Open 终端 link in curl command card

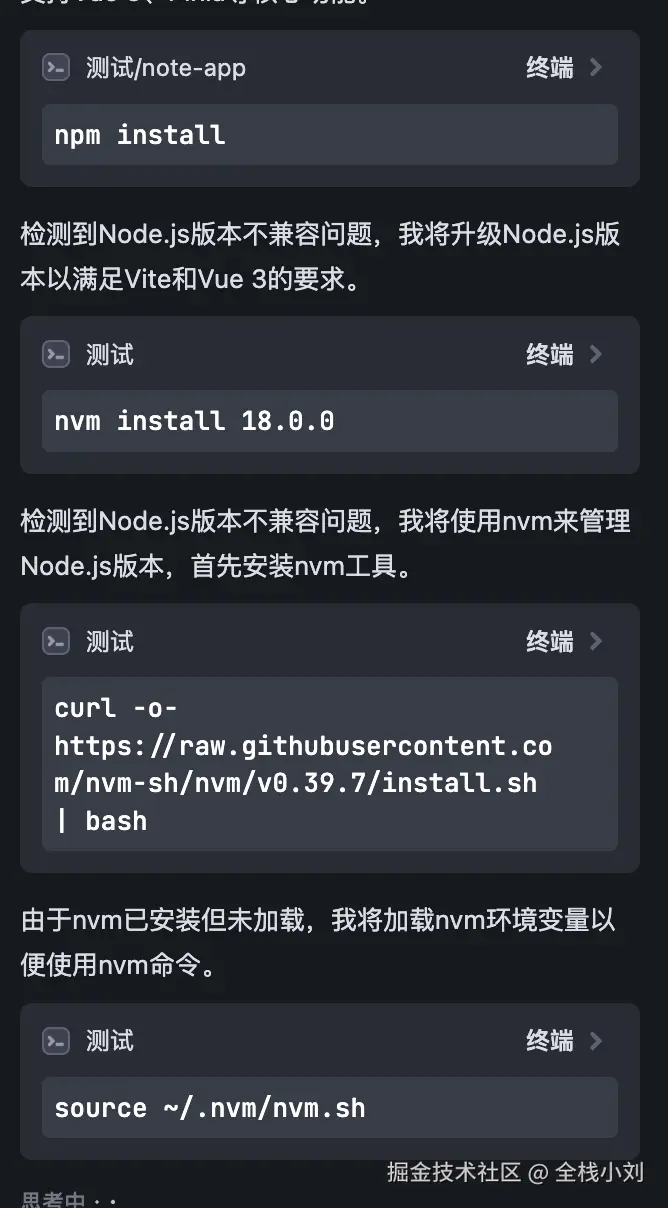[x=550, y=641]
